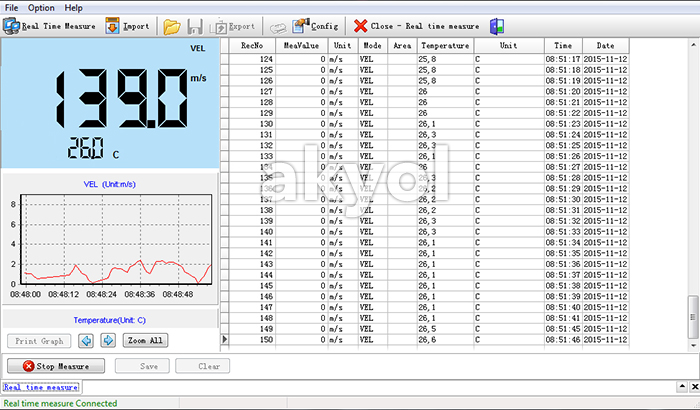Screen dimensions: 700x410
Task: Click the right arrow graph navigation icon
Action: 108,340
